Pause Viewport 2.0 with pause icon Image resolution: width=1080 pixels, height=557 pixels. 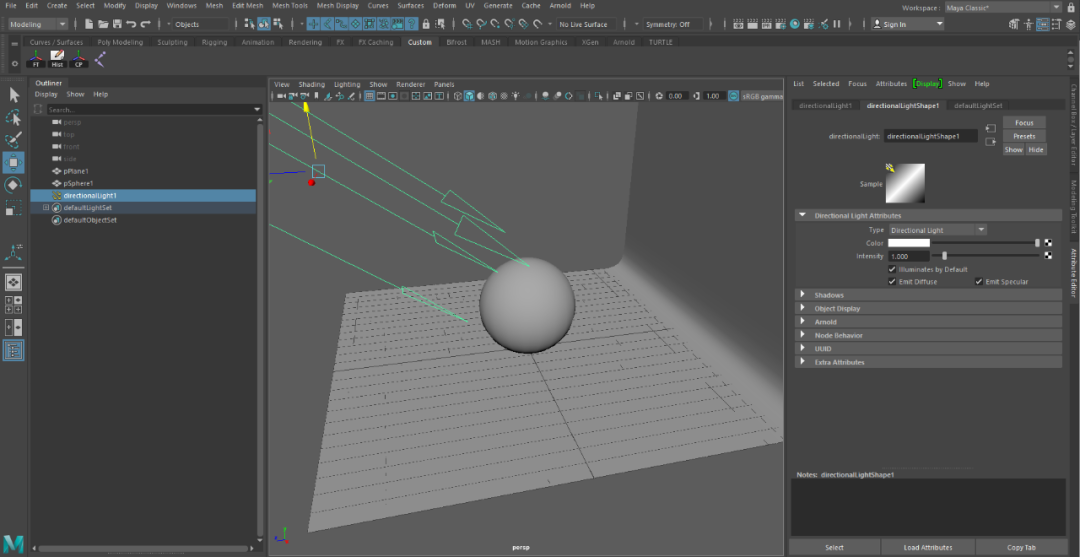837,24
